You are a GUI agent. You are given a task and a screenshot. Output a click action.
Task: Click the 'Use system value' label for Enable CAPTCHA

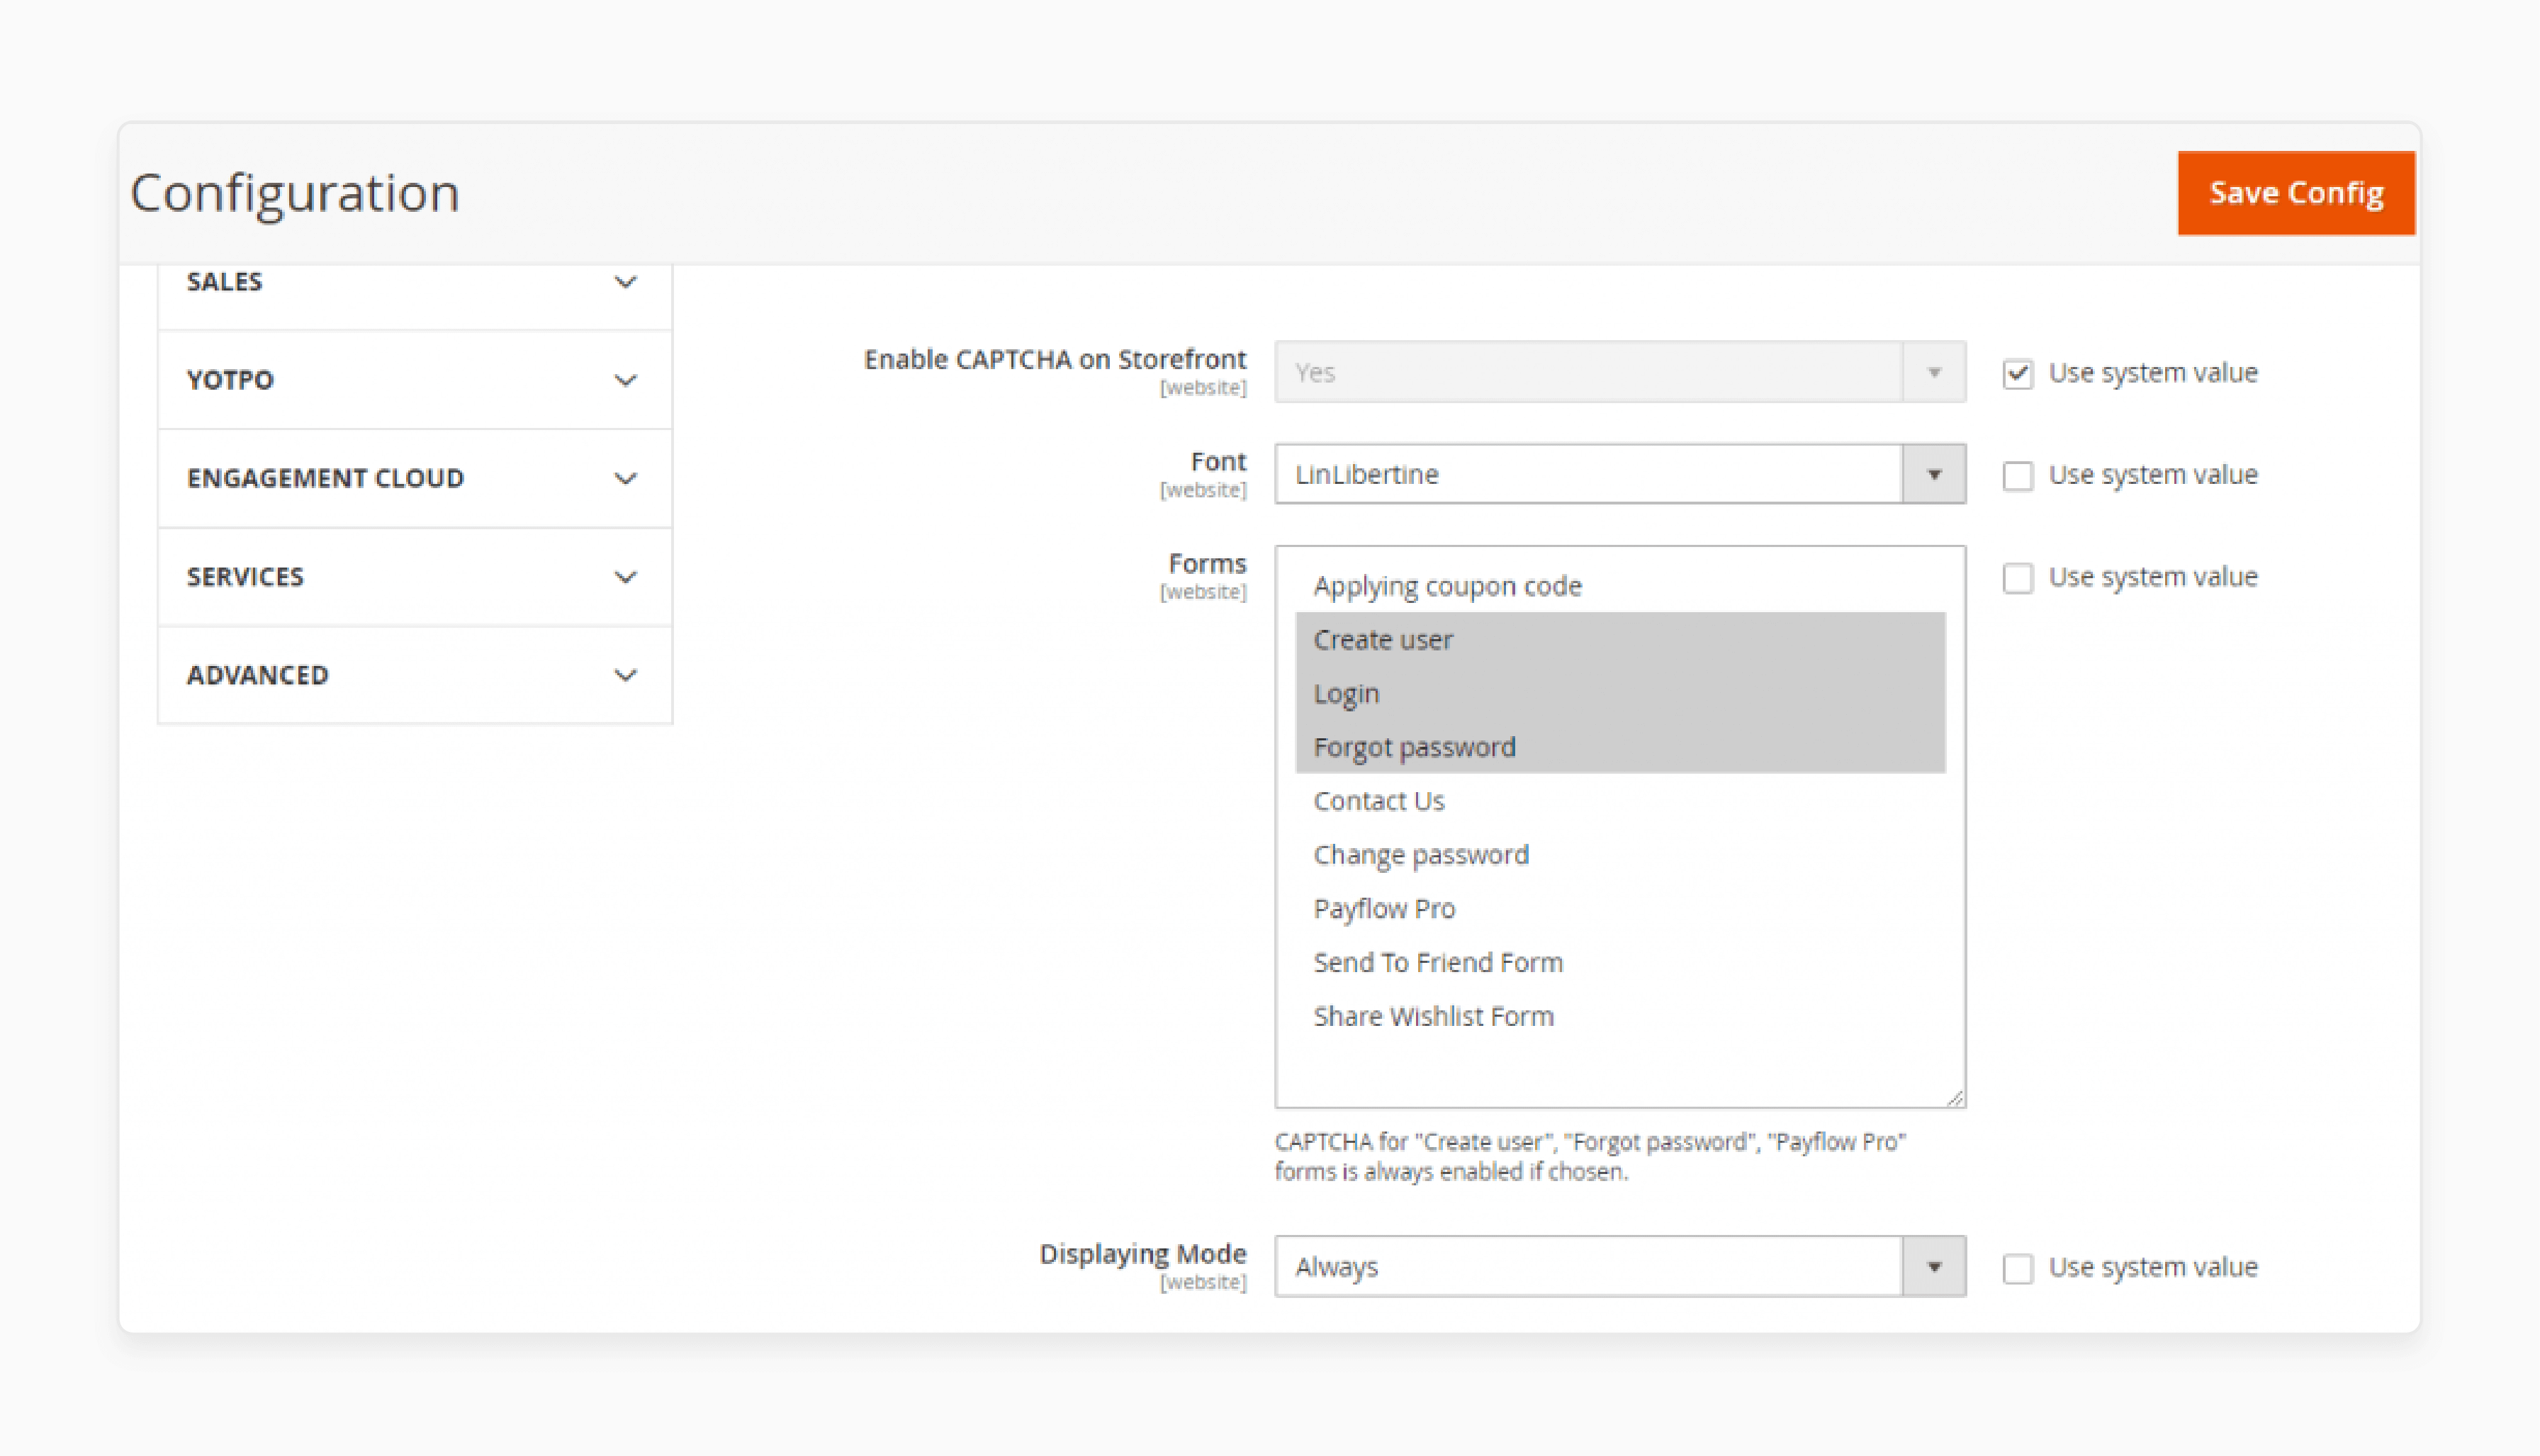[2153, 373]
